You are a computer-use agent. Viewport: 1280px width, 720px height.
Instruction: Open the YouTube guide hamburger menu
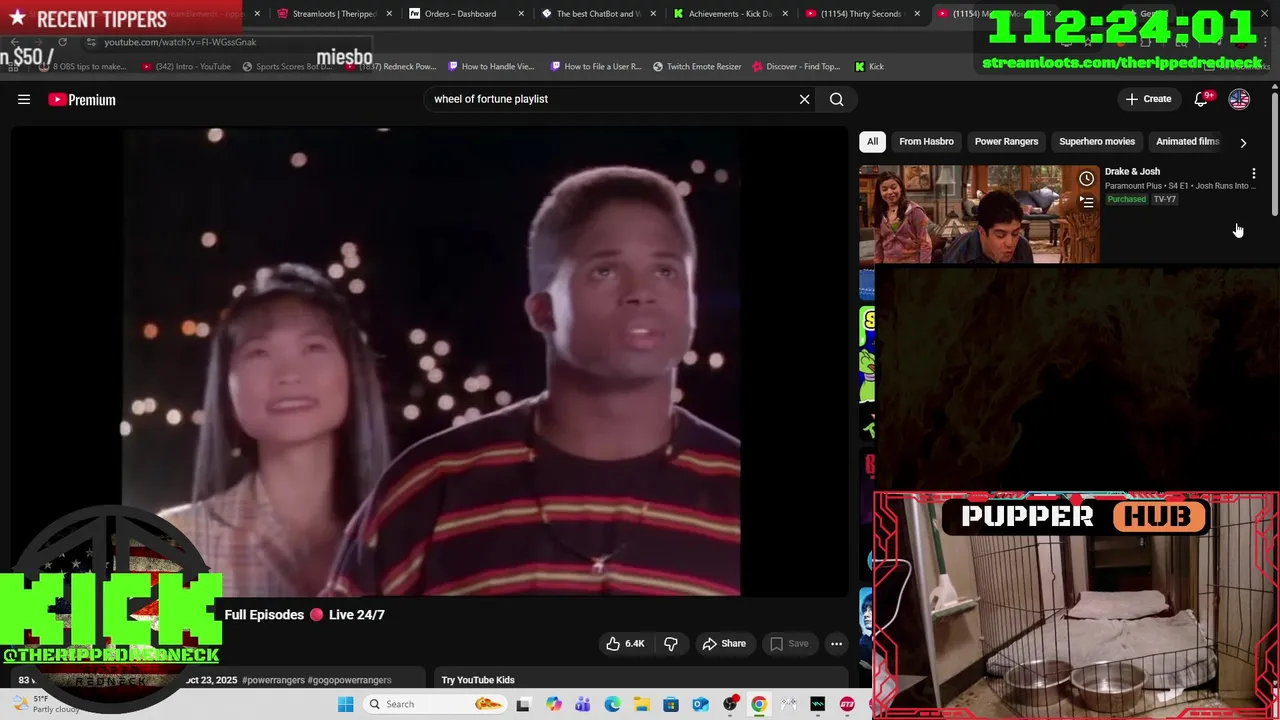tap(24, 99)
